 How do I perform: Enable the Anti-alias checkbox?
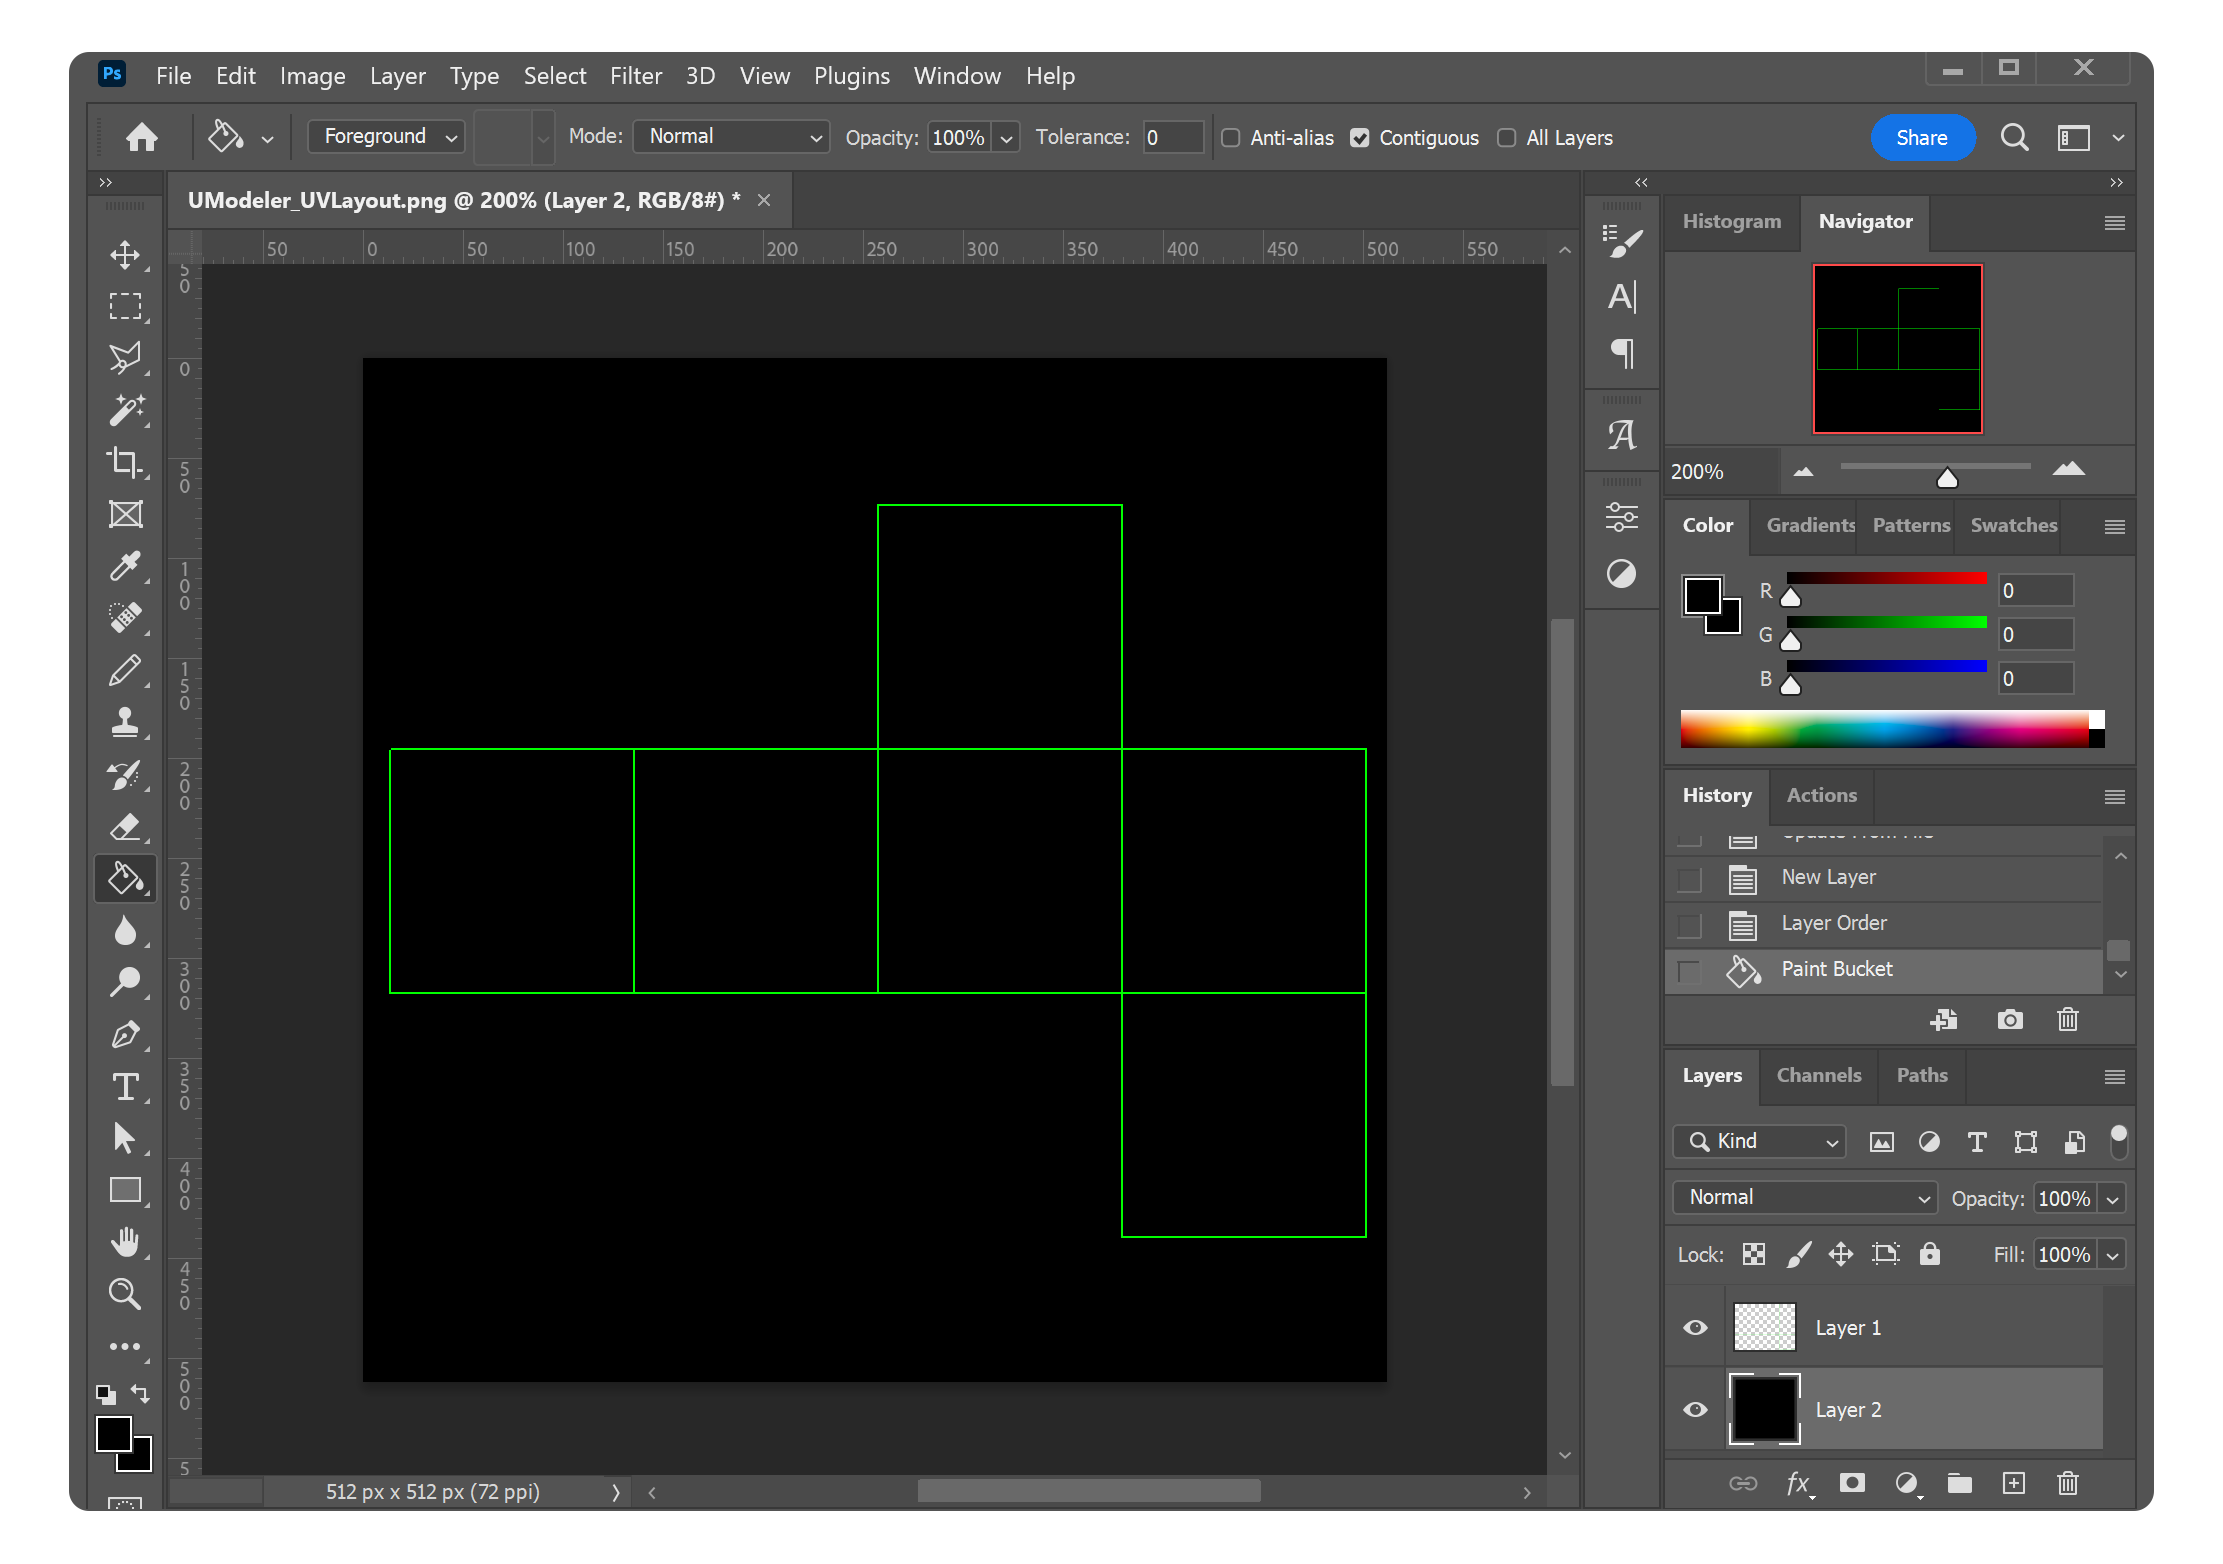[x=1231, y=138]
